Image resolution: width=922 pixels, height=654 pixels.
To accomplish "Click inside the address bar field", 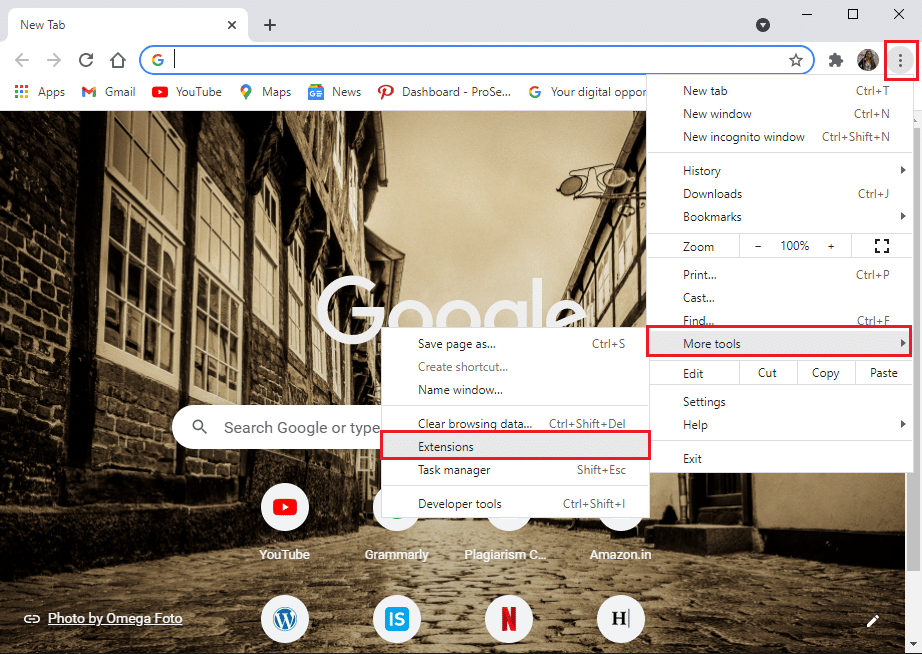I will pyautogui.click(x=470, y=60).
